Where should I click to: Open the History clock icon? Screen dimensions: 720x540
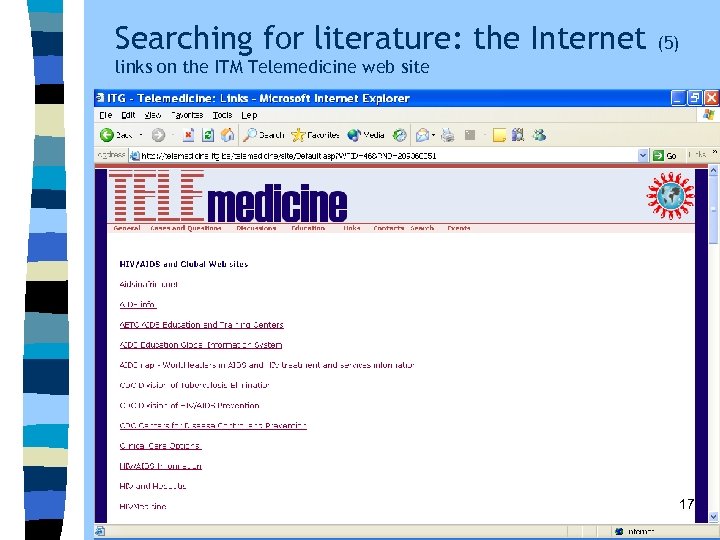[400, 135]
